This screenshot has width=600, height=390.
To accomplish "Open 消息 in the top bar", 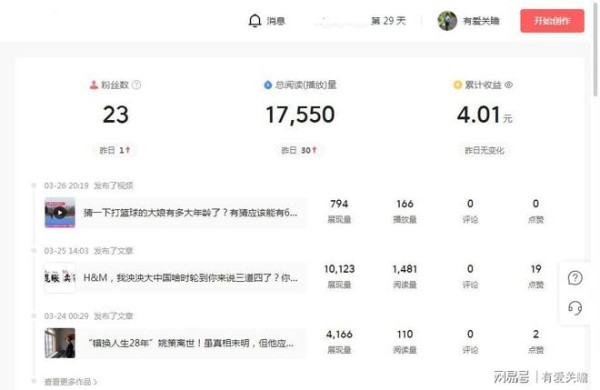I will point(276,21).
